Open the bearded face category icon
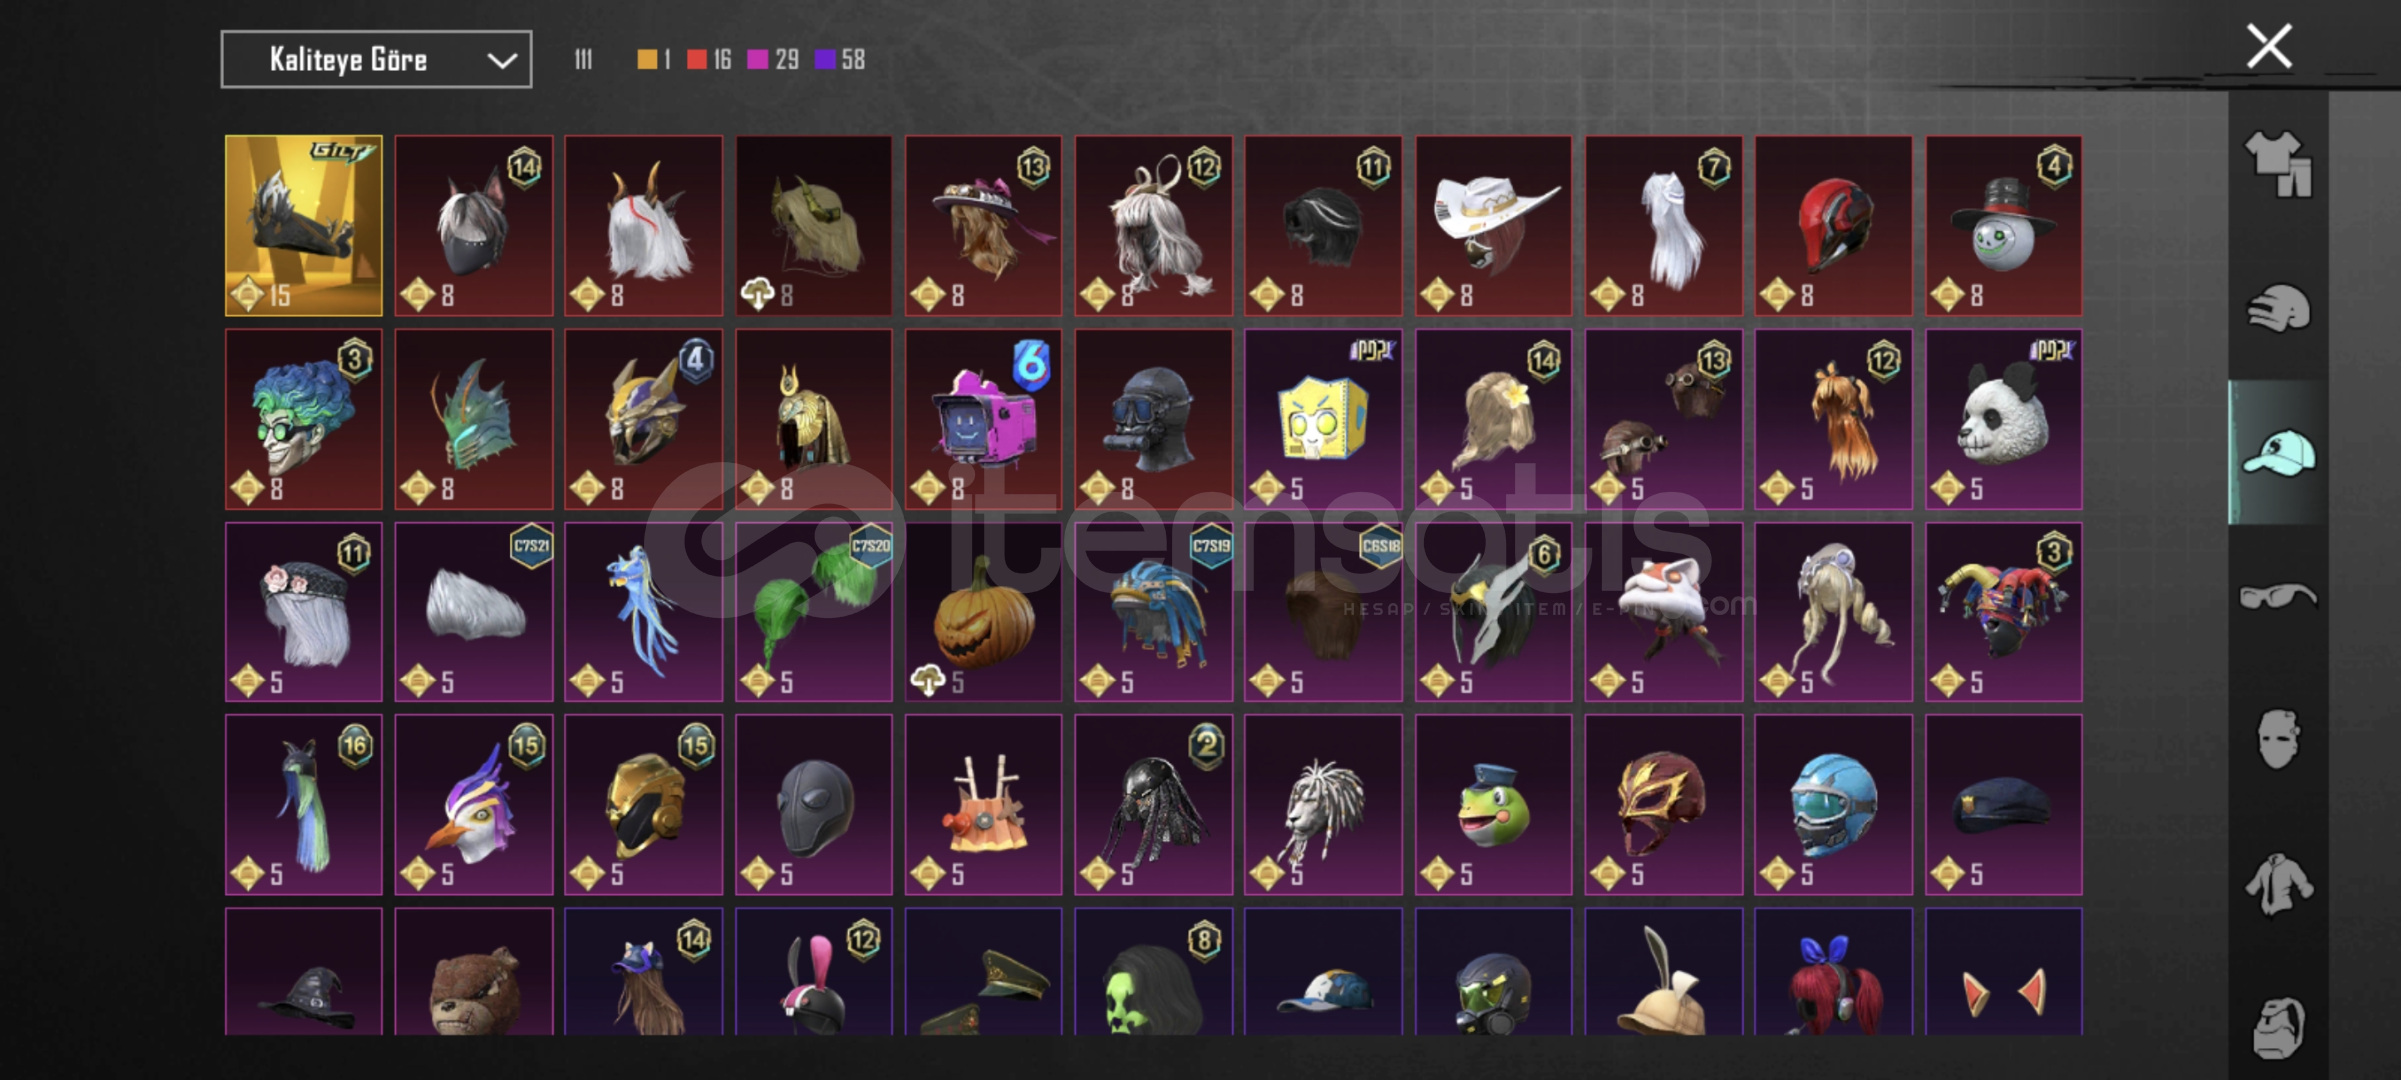 2278,1027
